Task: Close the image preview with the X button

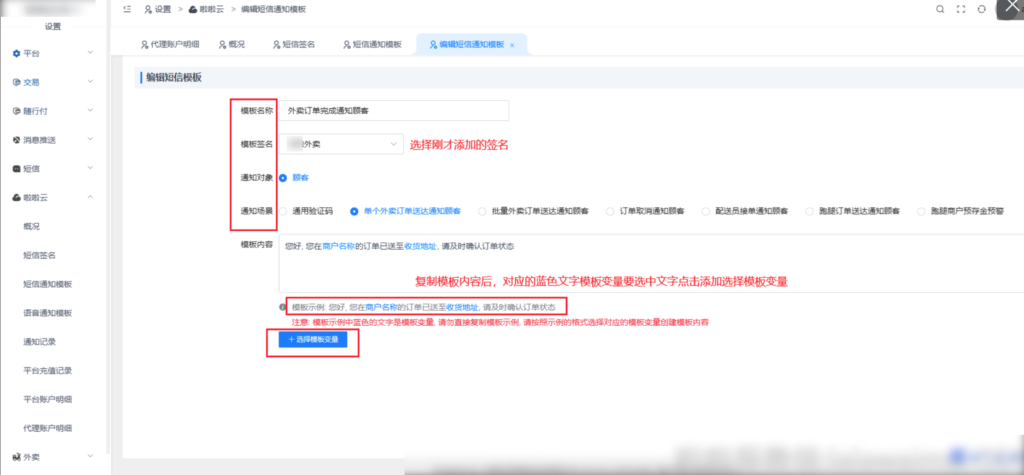Action: click(x=1014, y=7)
